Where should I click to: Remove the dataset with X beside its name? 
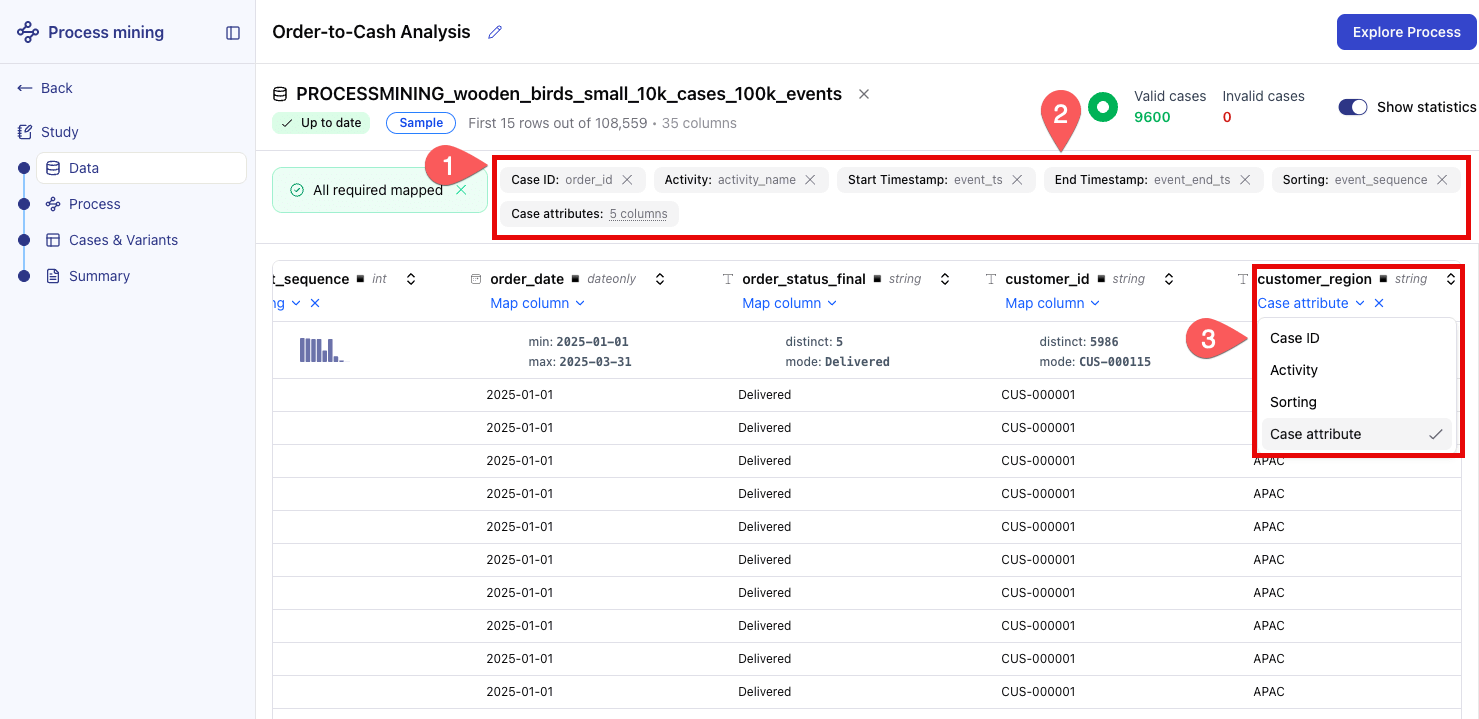pos(864,94)
